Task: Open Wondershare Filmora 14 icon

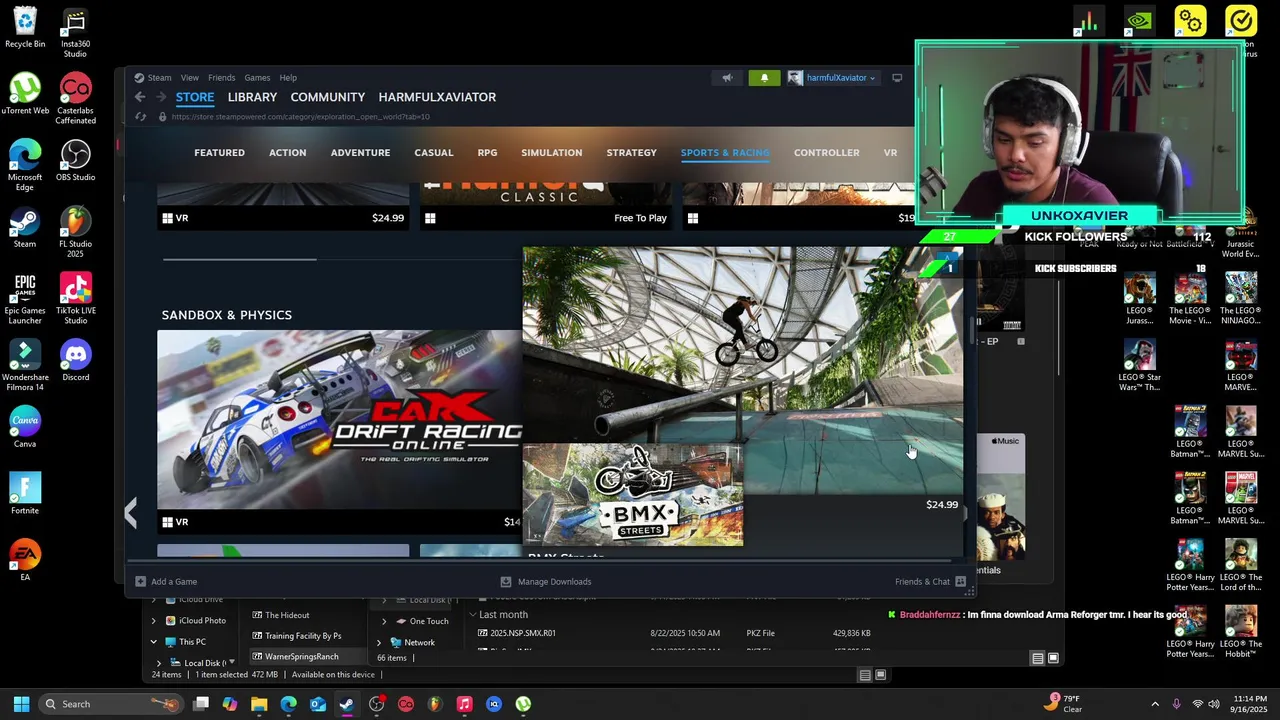Action: point(25,366)
